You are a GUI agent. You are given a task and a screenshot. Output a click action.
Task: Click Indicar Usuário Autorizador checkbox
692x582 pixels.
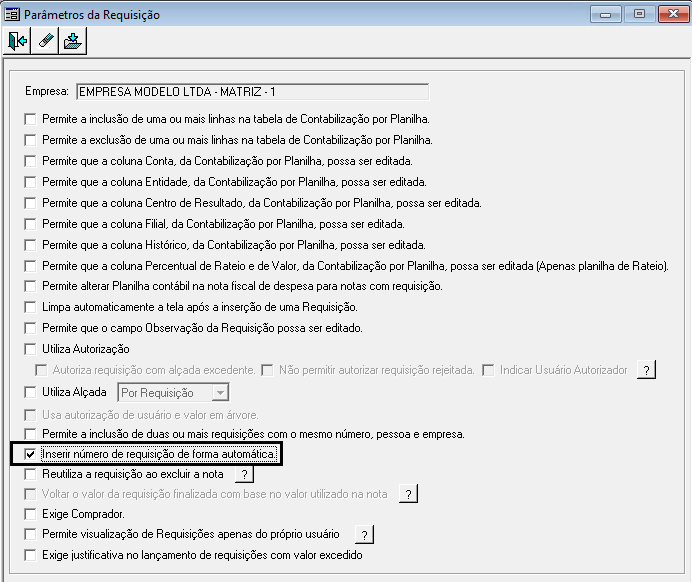(488, 370)
